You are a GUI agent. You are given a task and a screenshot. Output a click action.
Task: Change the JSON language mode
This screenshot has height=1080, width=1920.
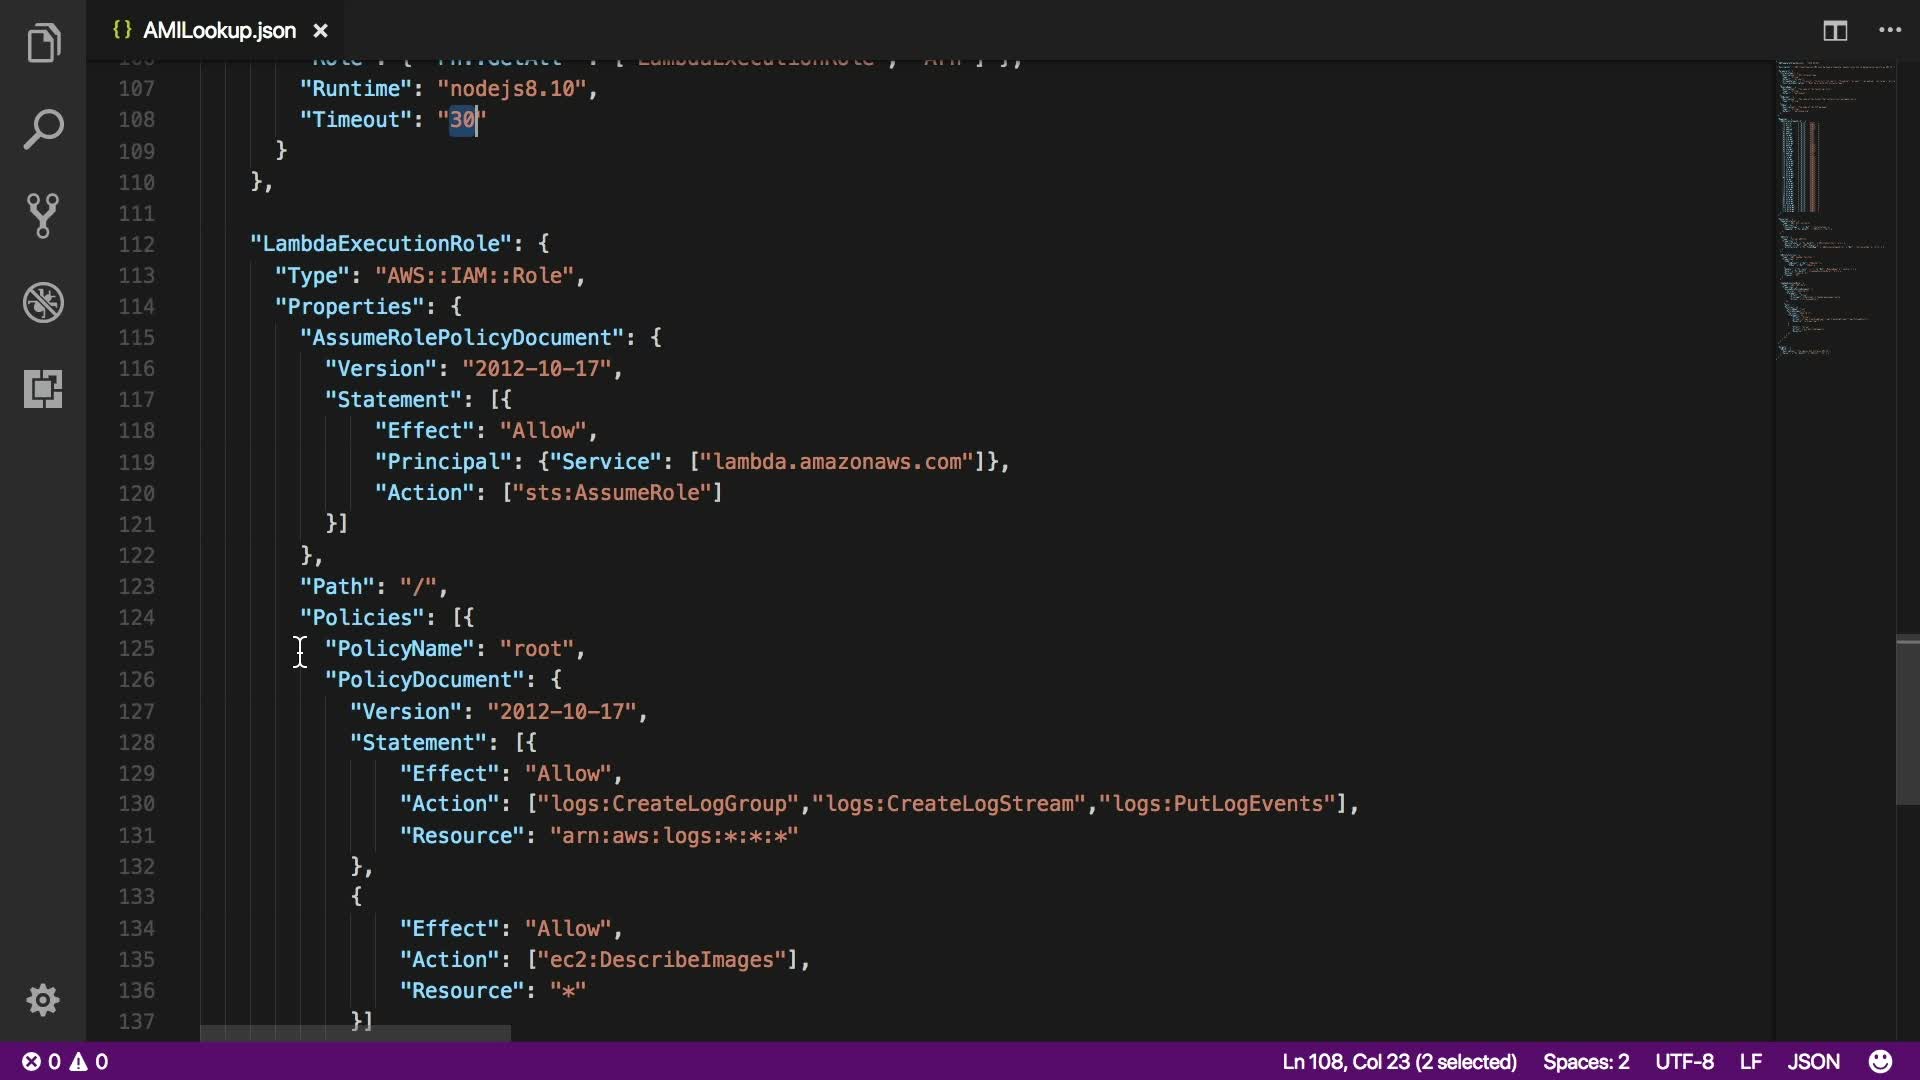coord(1813,1061)
